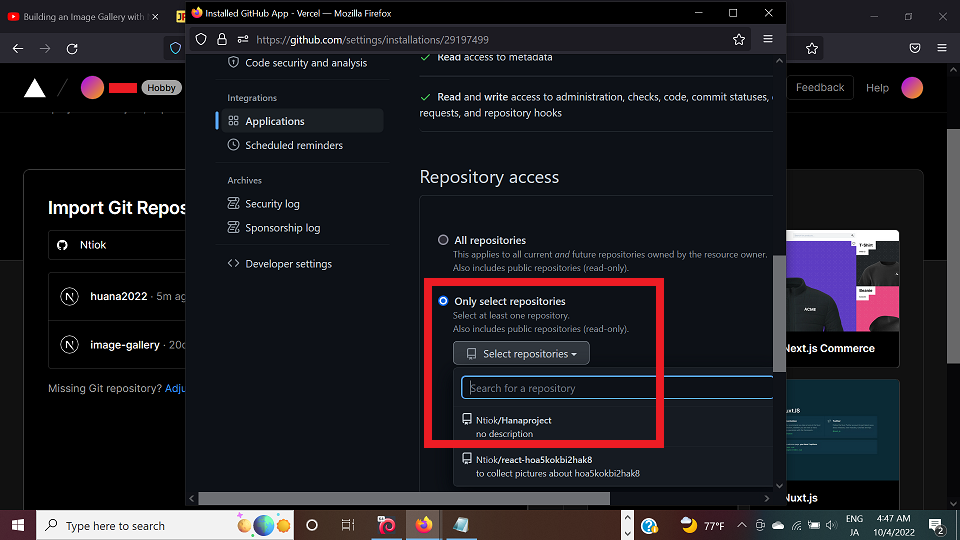Open the background browser's hamburger menu
960x540 pixels.
coord(942,48)
